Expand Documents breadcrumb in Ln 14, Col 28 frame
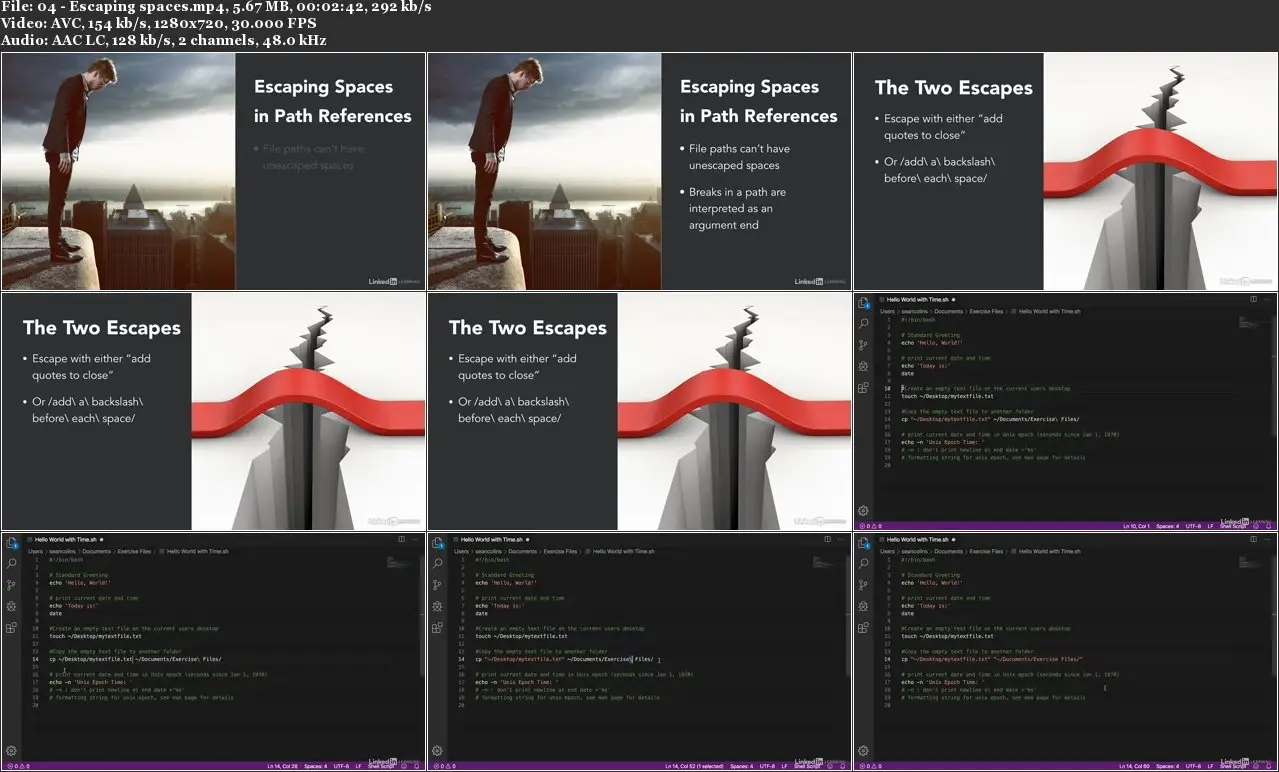The image size is (1279, 772). [96, 551]
